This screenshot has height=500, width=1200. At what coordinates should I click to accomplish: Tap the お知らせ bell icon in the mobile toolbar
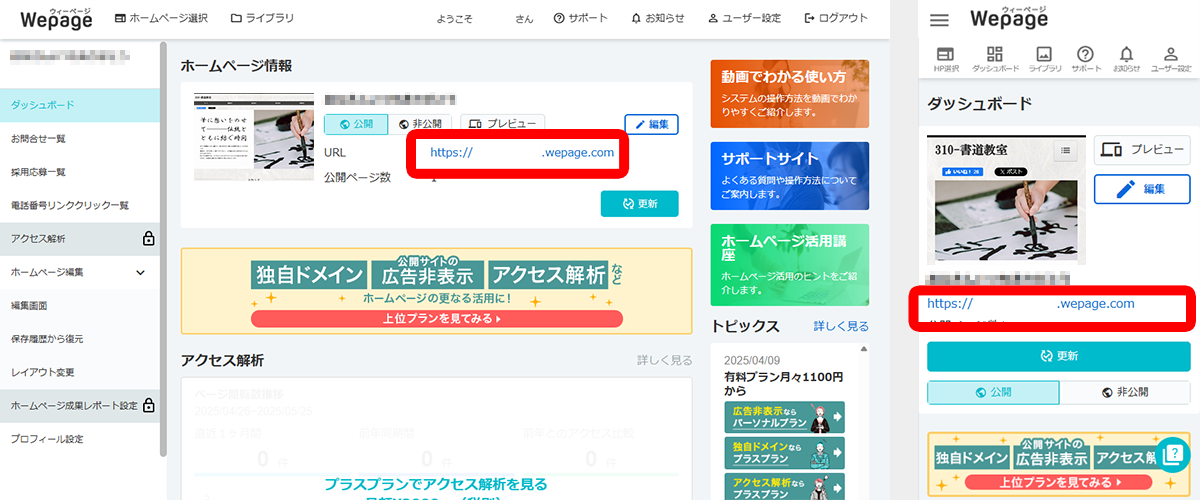[1126, 59]
